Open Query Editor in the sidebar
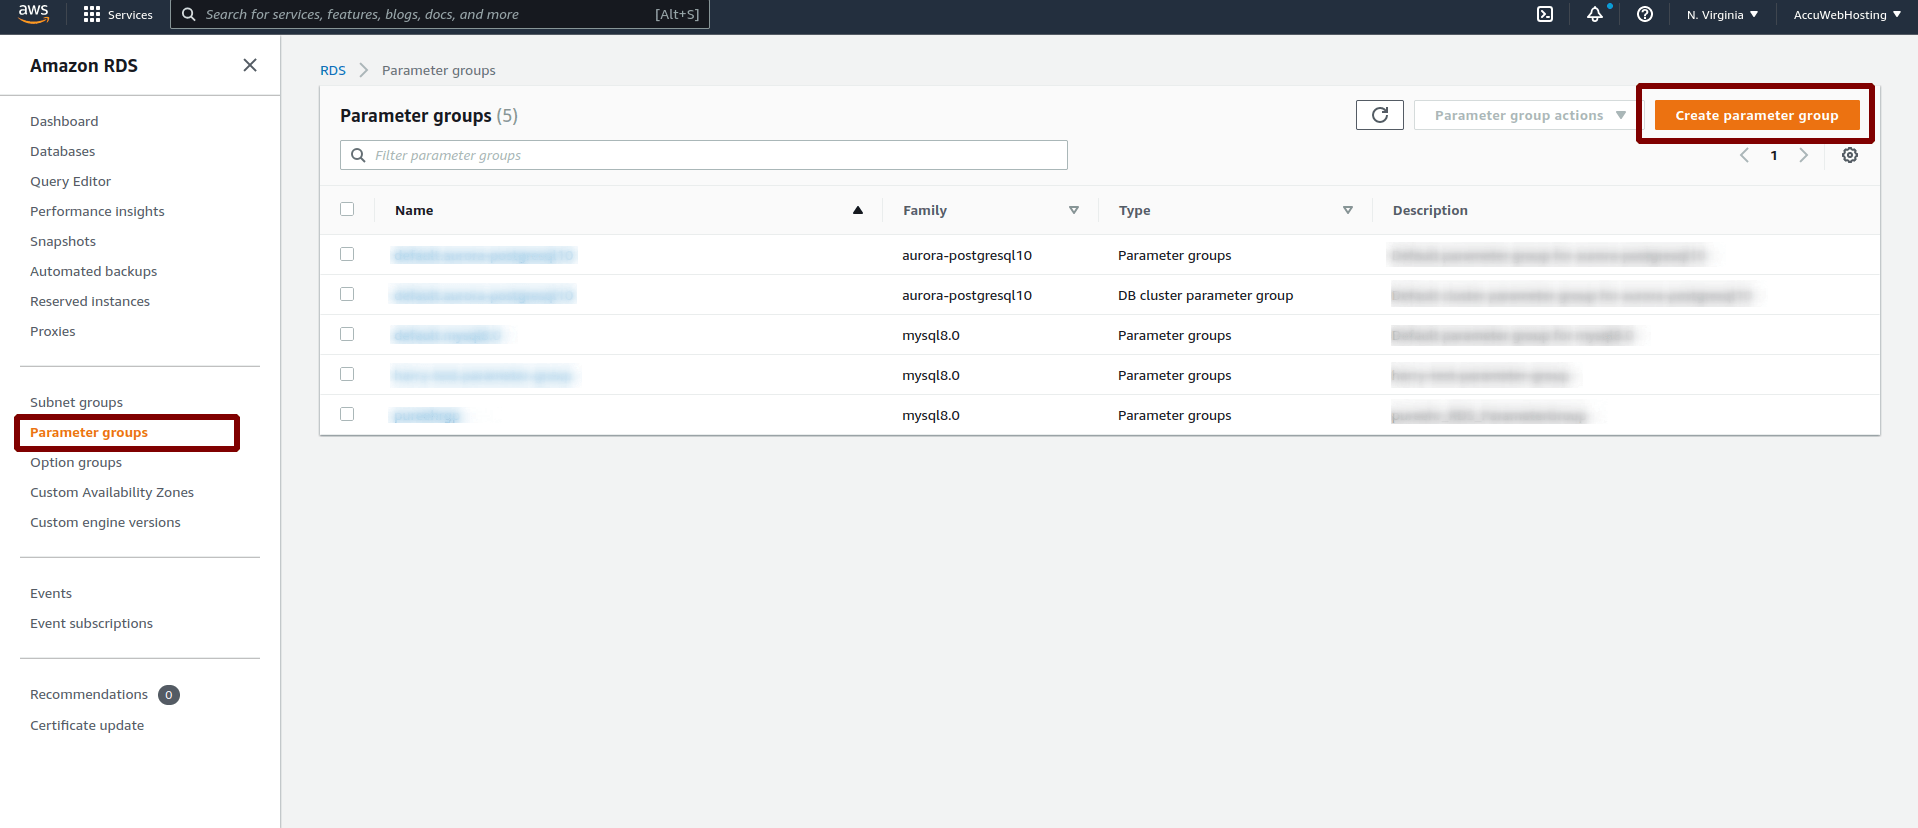 click(x=70, y=181)
